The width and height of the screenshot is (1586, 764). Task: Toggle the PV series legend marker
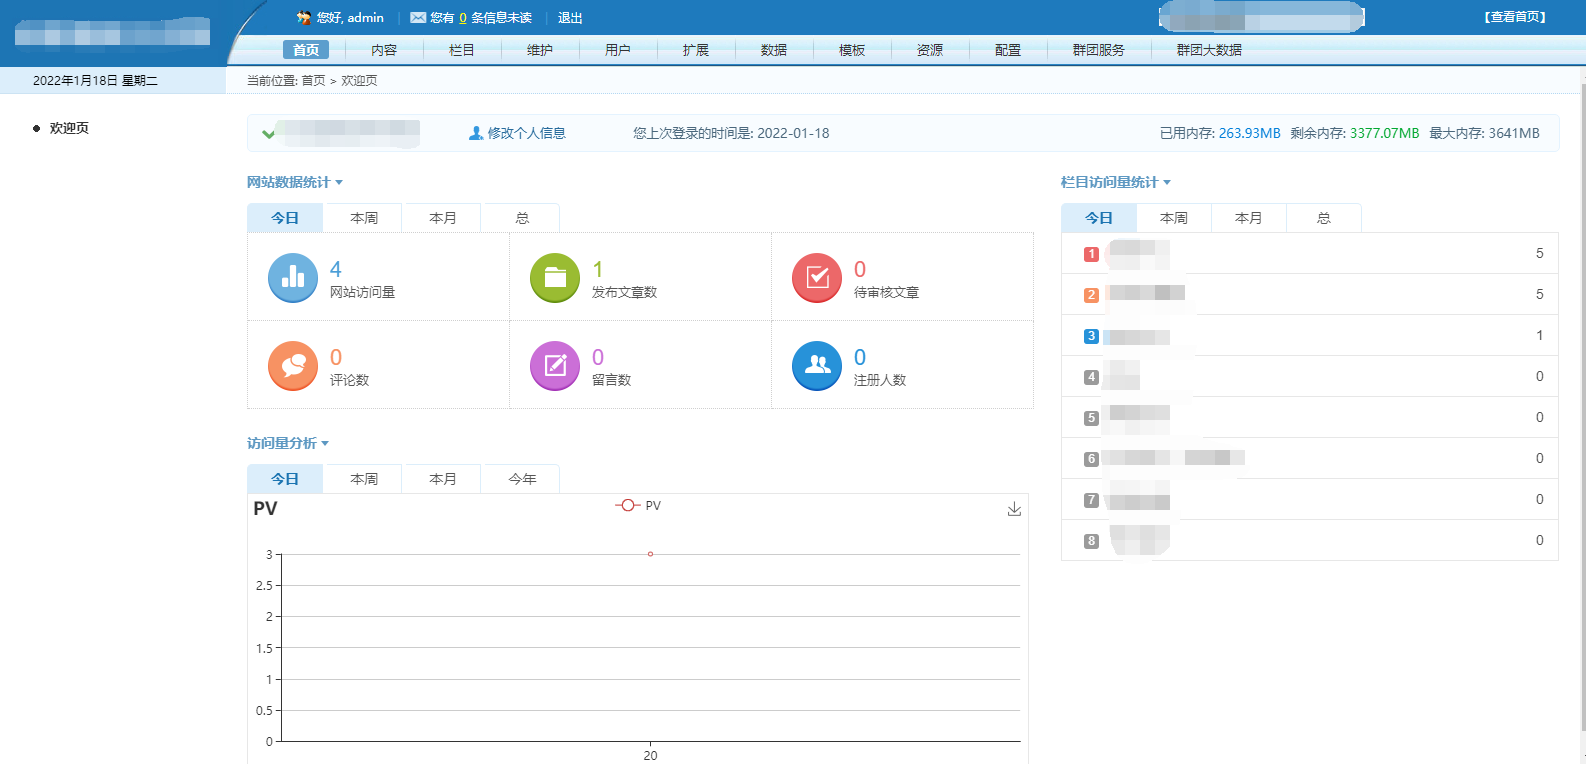click(627, 506)
